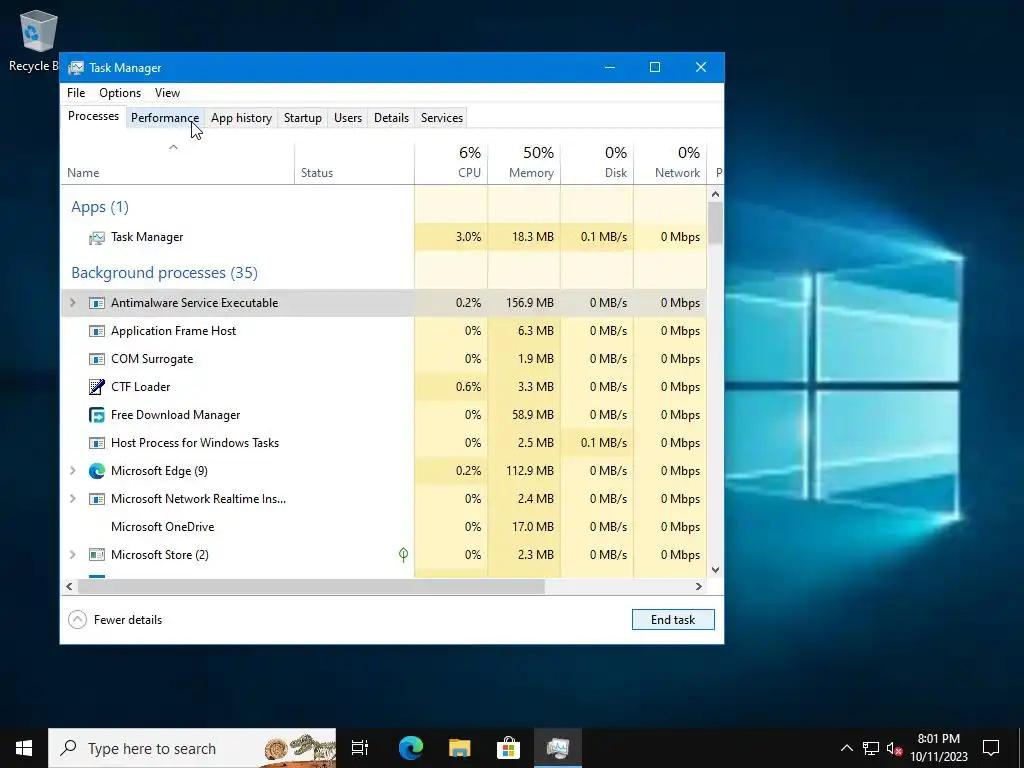Click the Background processes (35) heading
Screen dimensions: 1024x768
(165, 273)
